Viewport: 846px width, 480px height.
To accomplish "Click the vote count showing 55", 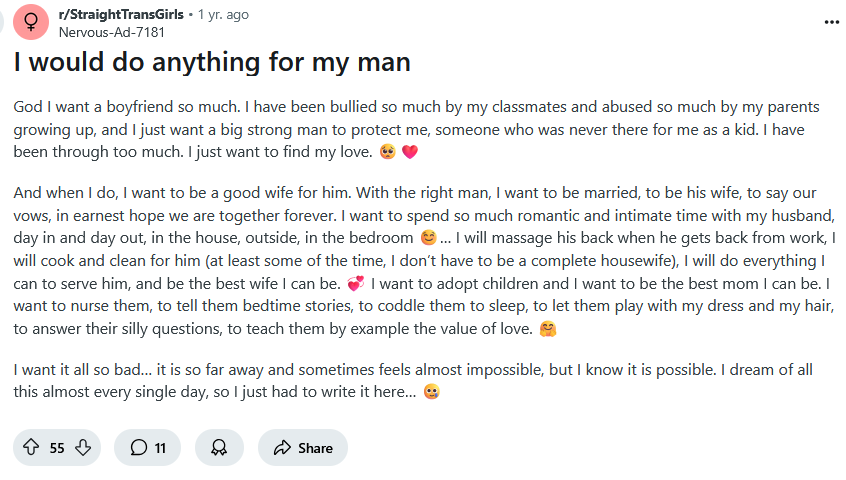I will [x=57, y=448].
